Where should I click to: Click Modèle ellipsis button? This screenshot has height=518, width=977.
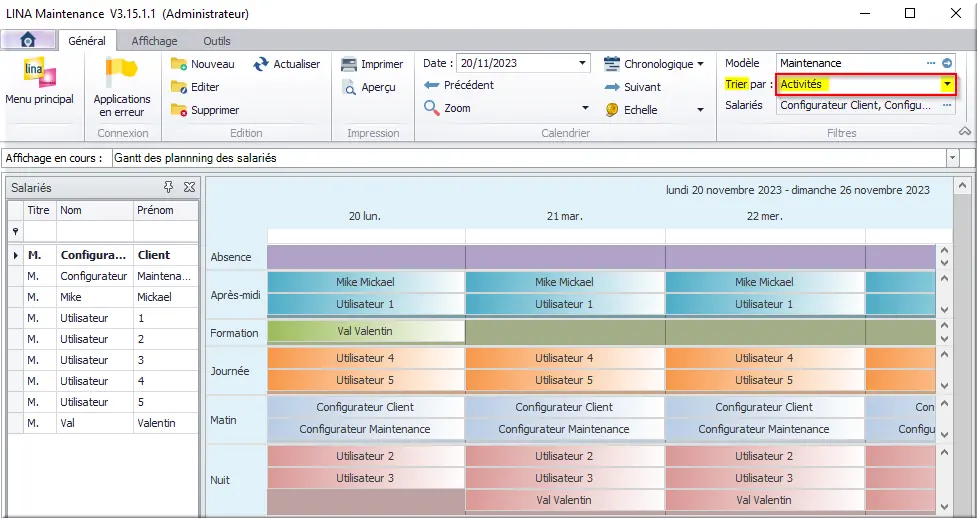pos(931,63)
